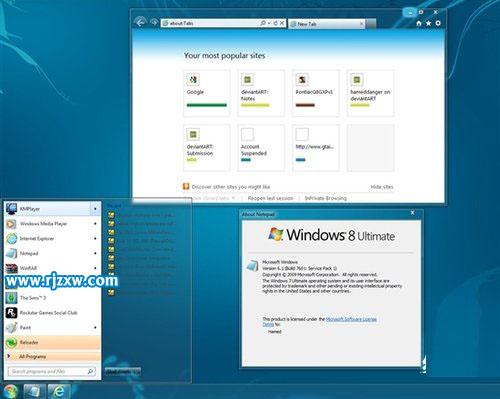Expand Notepad jump list arrow
Image resolution: width=500 pixels, height=399 pixels.
coord(95,253)
